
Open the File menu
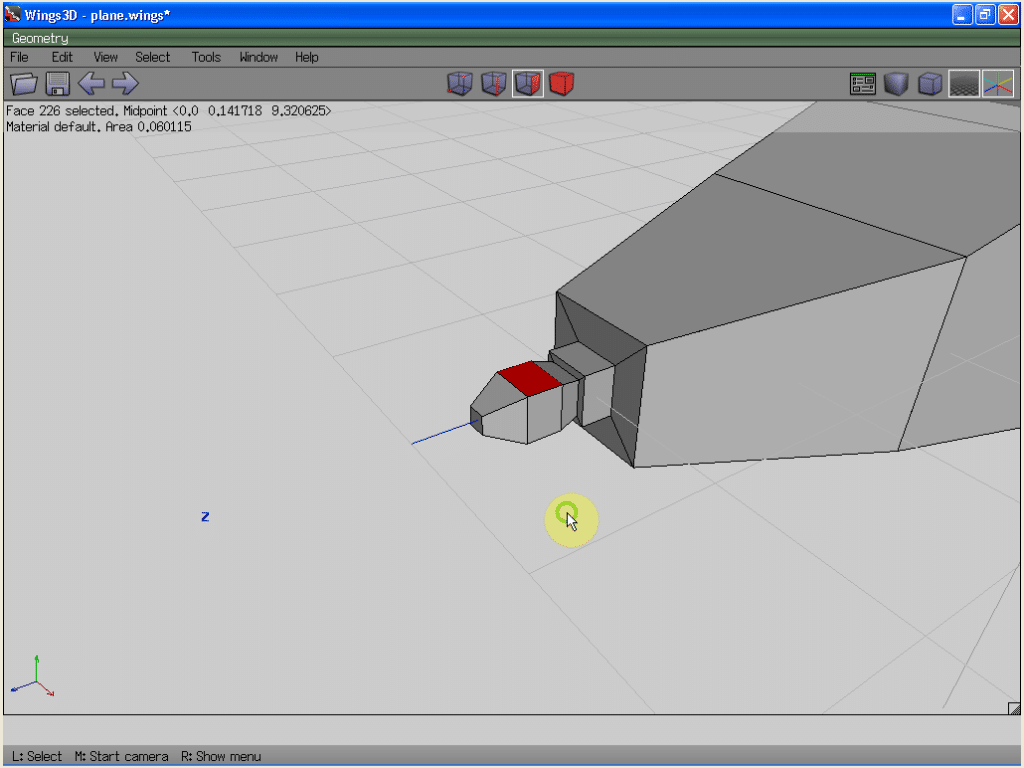click(19, 57)
